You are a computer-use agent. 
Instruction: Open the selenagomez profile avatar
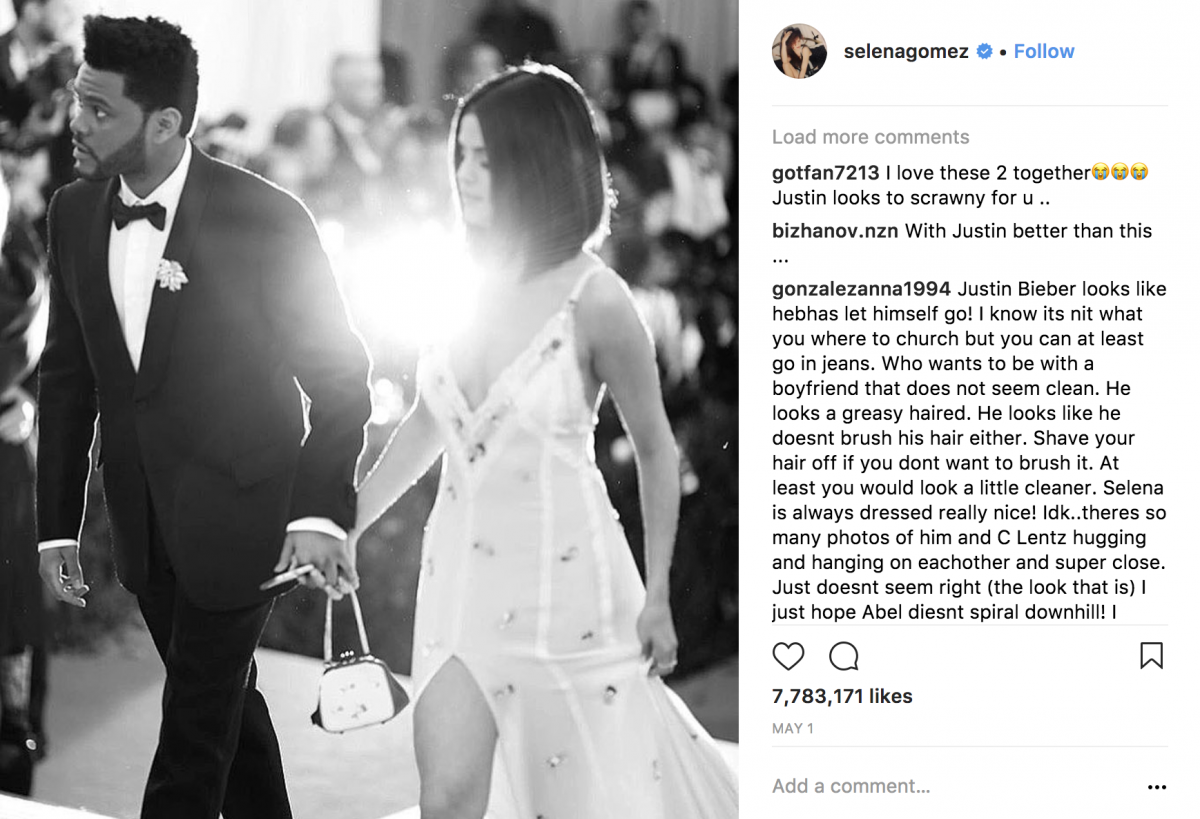coord(799,51)
